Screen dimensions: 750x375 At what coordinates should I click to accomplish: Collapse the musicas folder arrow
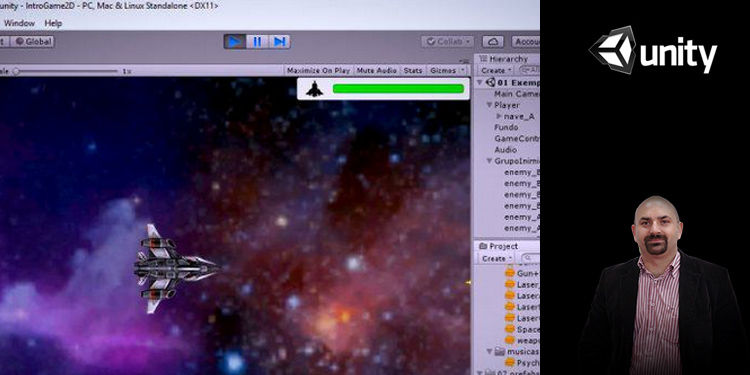489,352
